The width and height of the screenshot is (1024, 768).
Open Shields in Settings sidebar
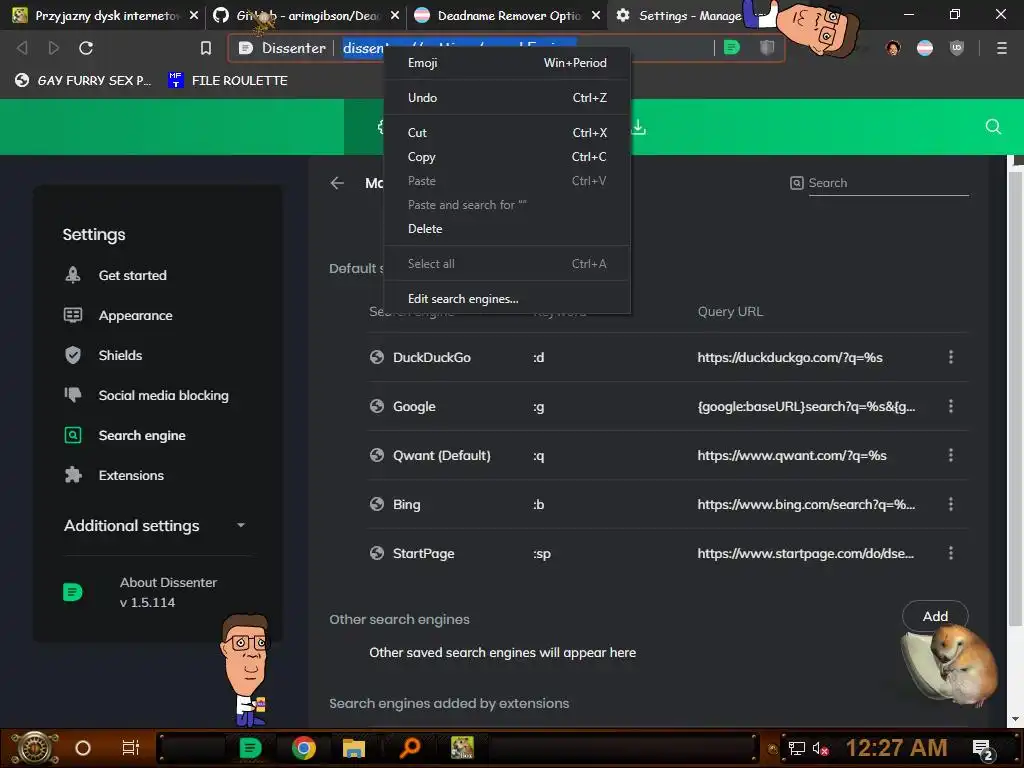(120, 355)
